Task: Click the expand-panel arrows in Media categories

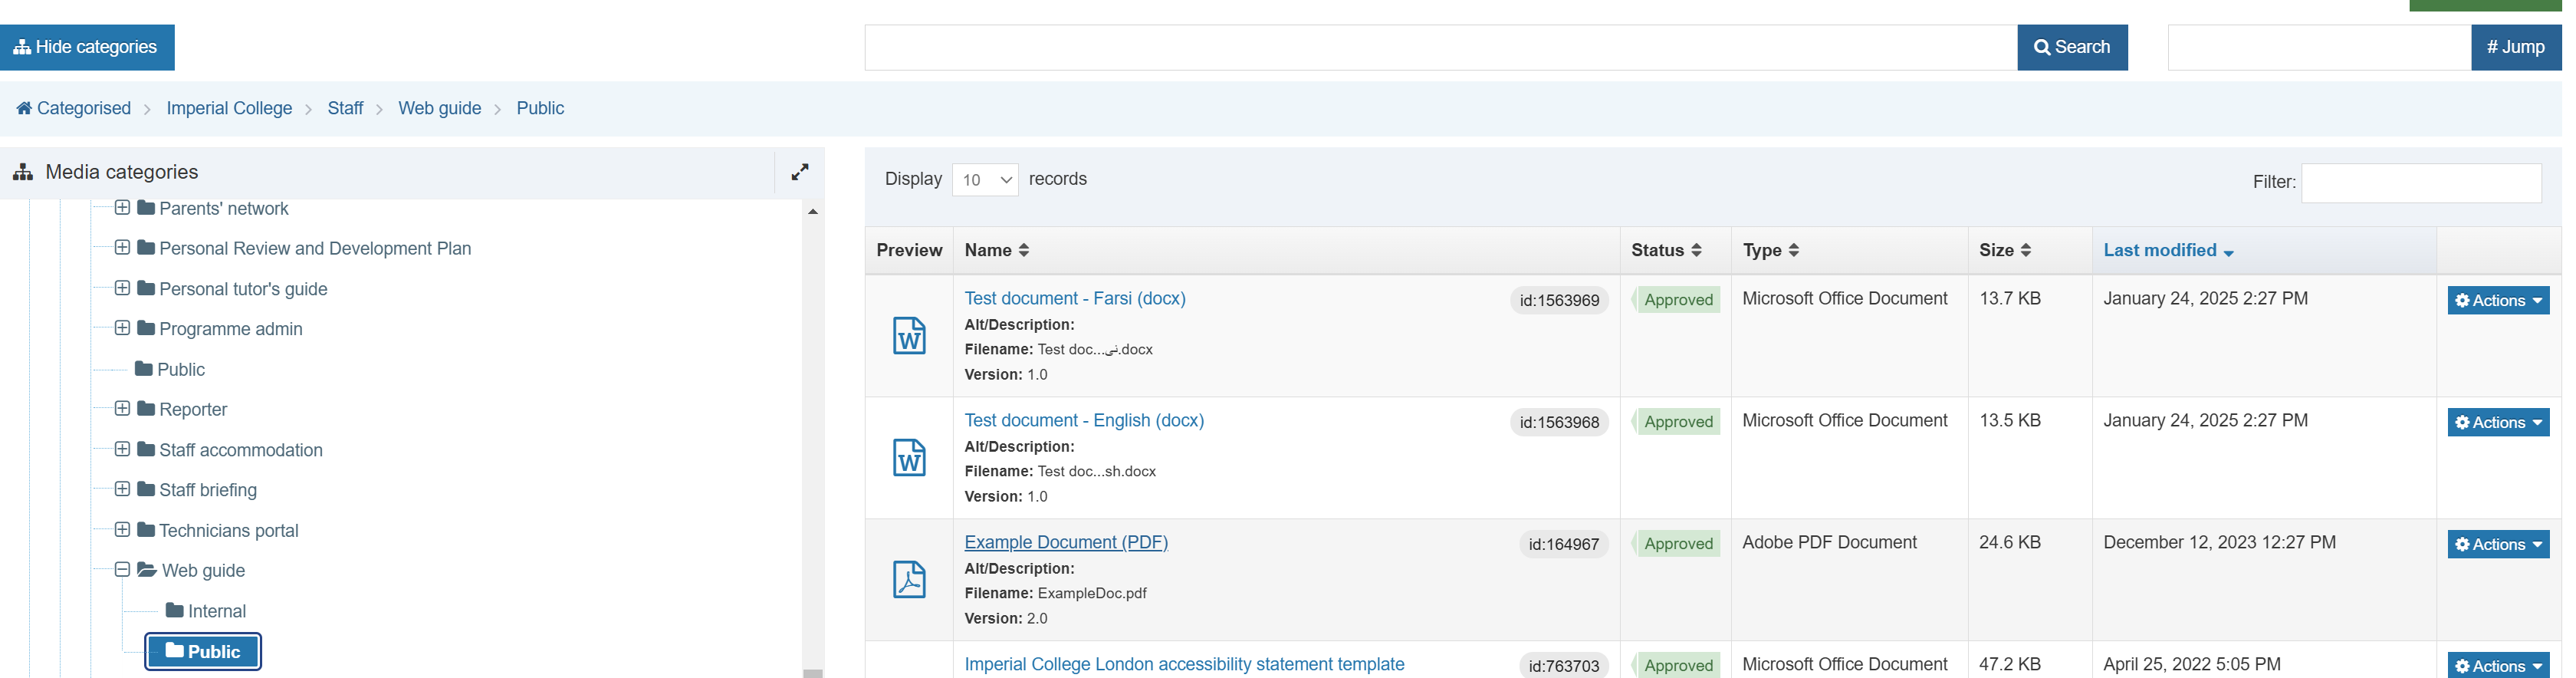Action: 799,172
